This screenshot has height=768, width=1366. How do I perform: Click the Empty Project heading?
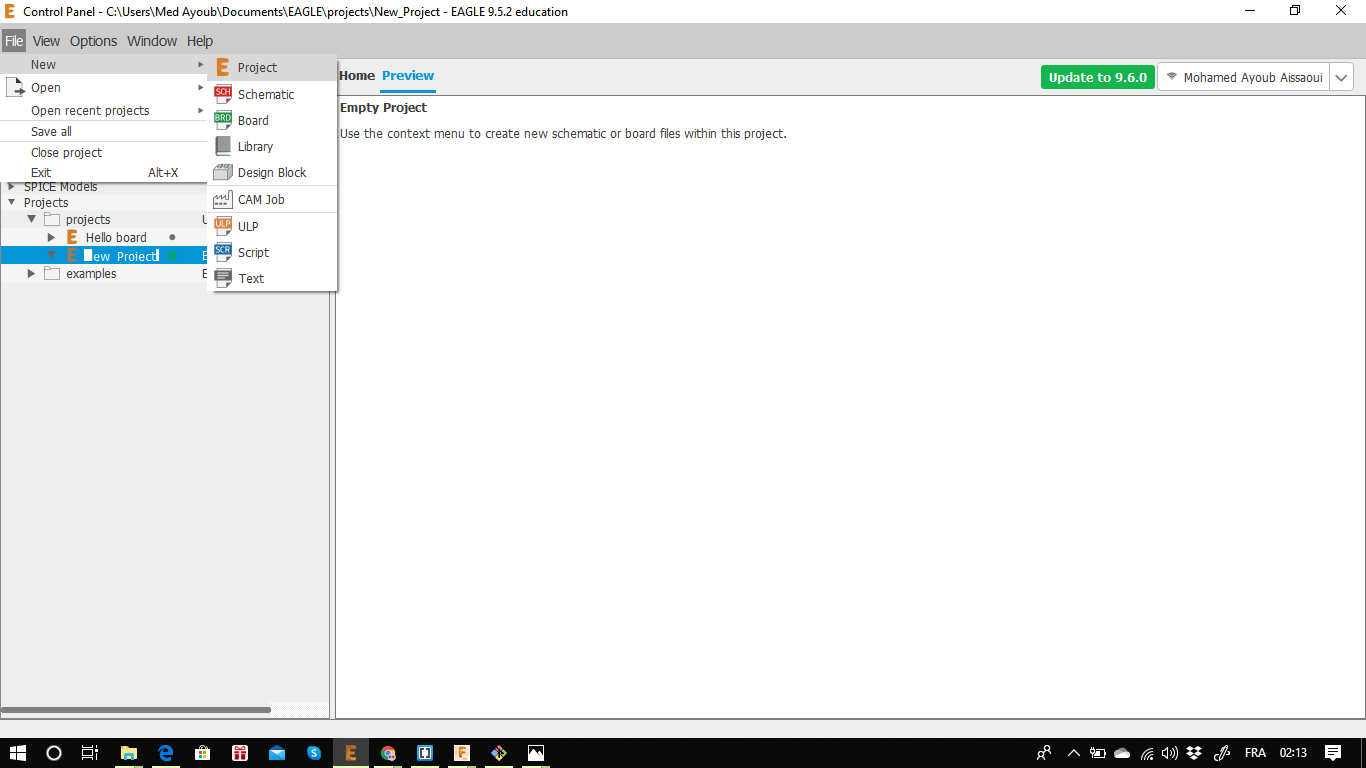[383, 107]
